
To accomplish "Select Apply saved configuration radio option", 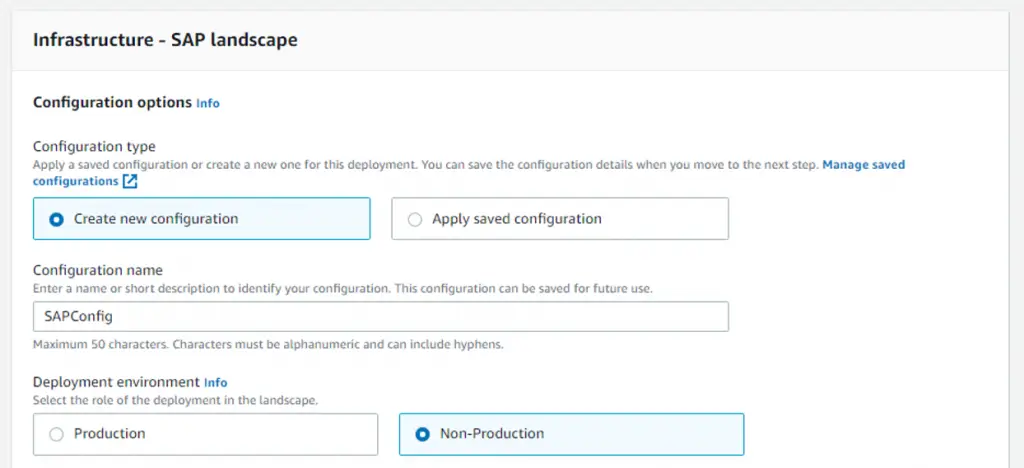I will (560, 219).
